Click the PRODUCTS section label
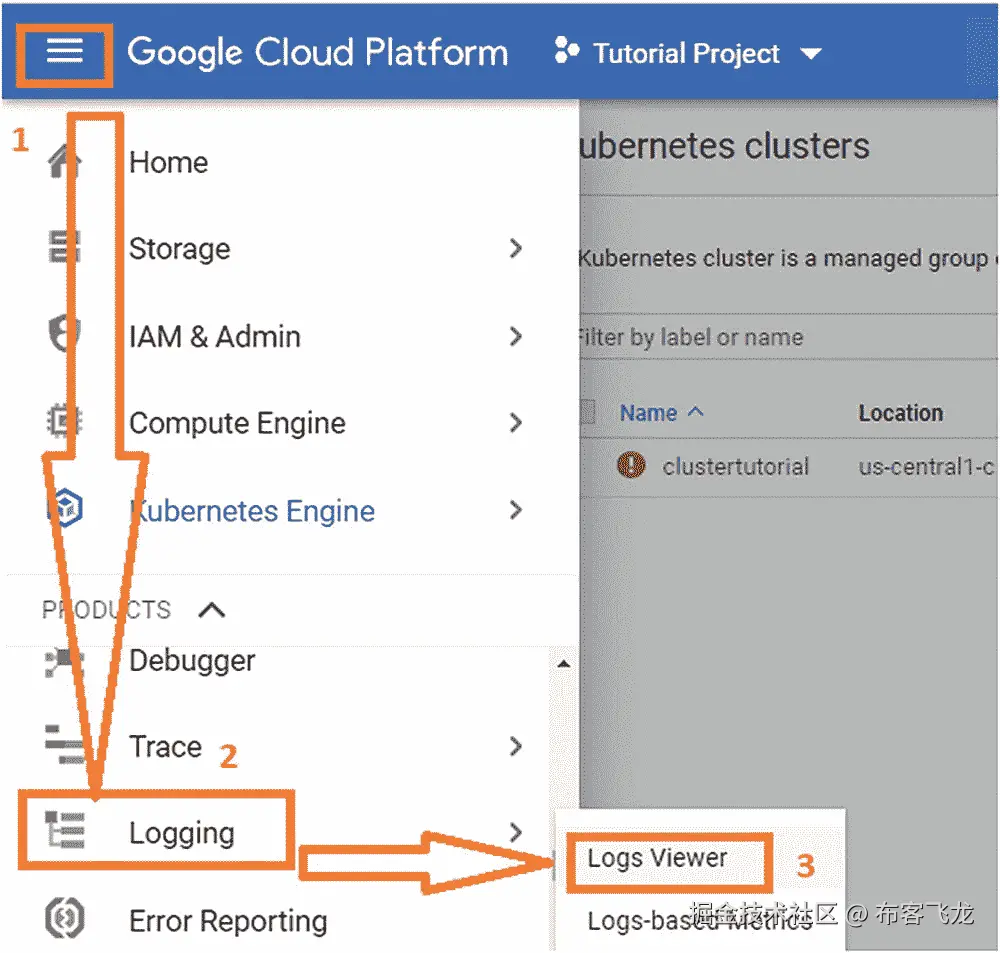This screenshot has height=953, width=1000. [107, 610]
